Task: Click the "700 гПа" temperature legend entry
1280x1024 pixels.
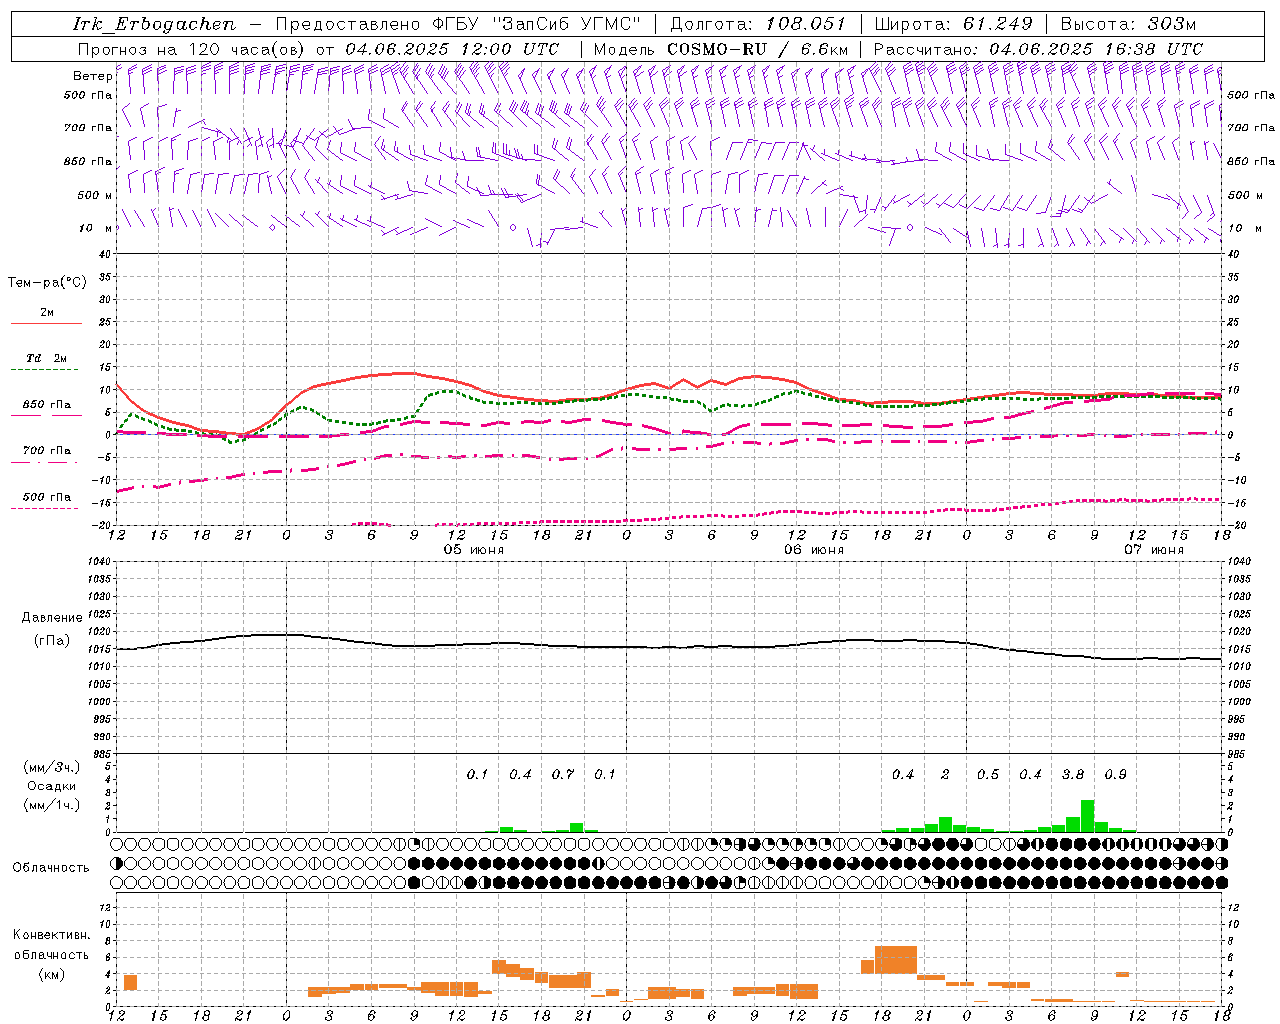Action: click(47, 451)
